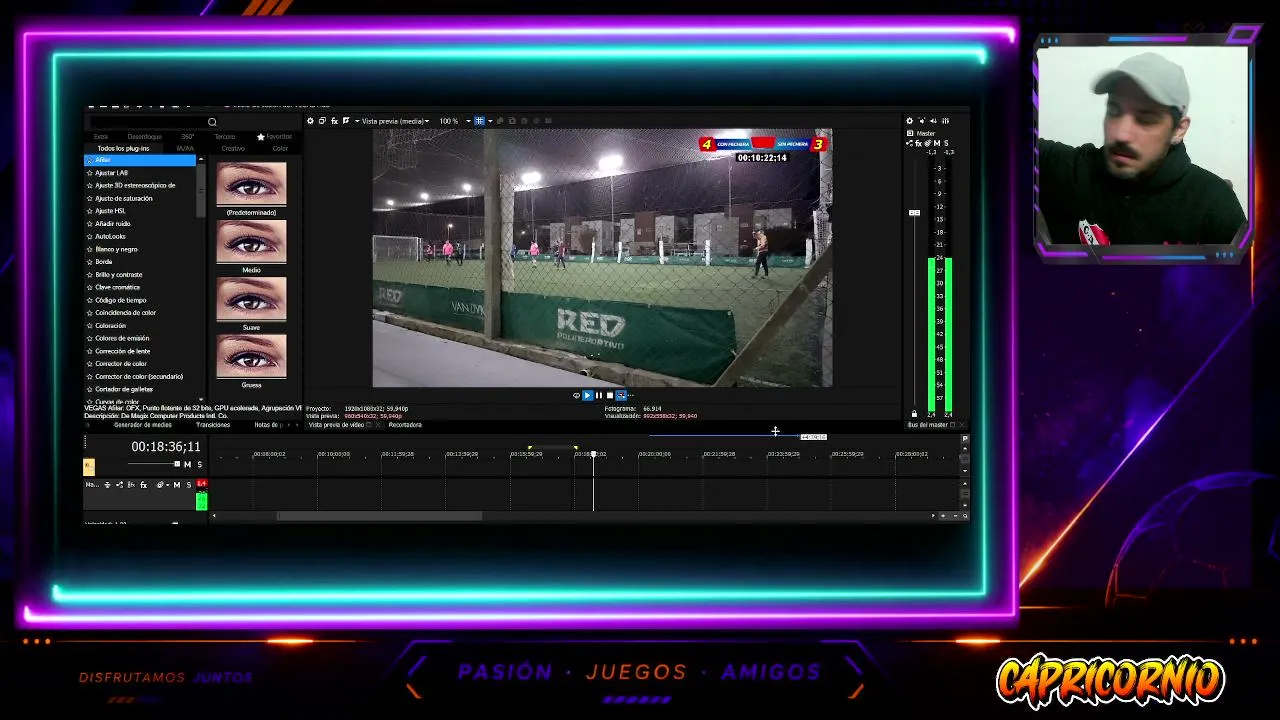
Task: Pick the Añadir ruido effect
Action: 113,224
